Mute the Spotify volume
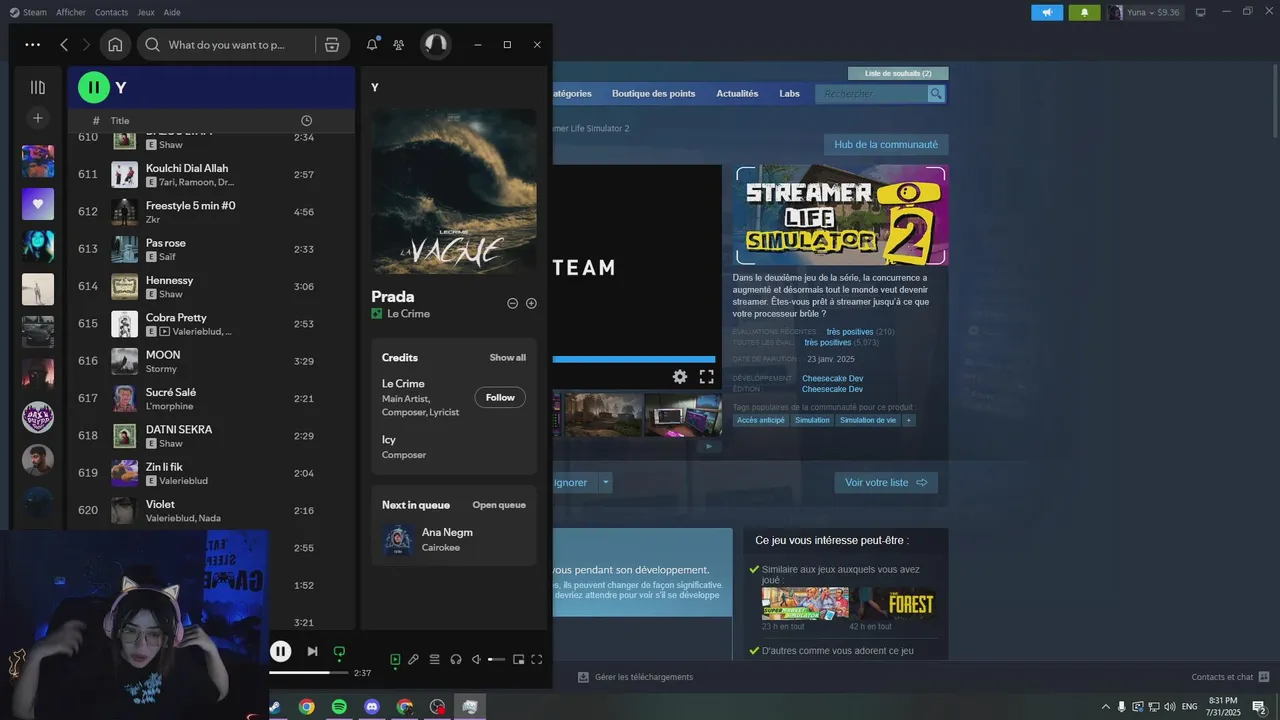 (476, 659)
